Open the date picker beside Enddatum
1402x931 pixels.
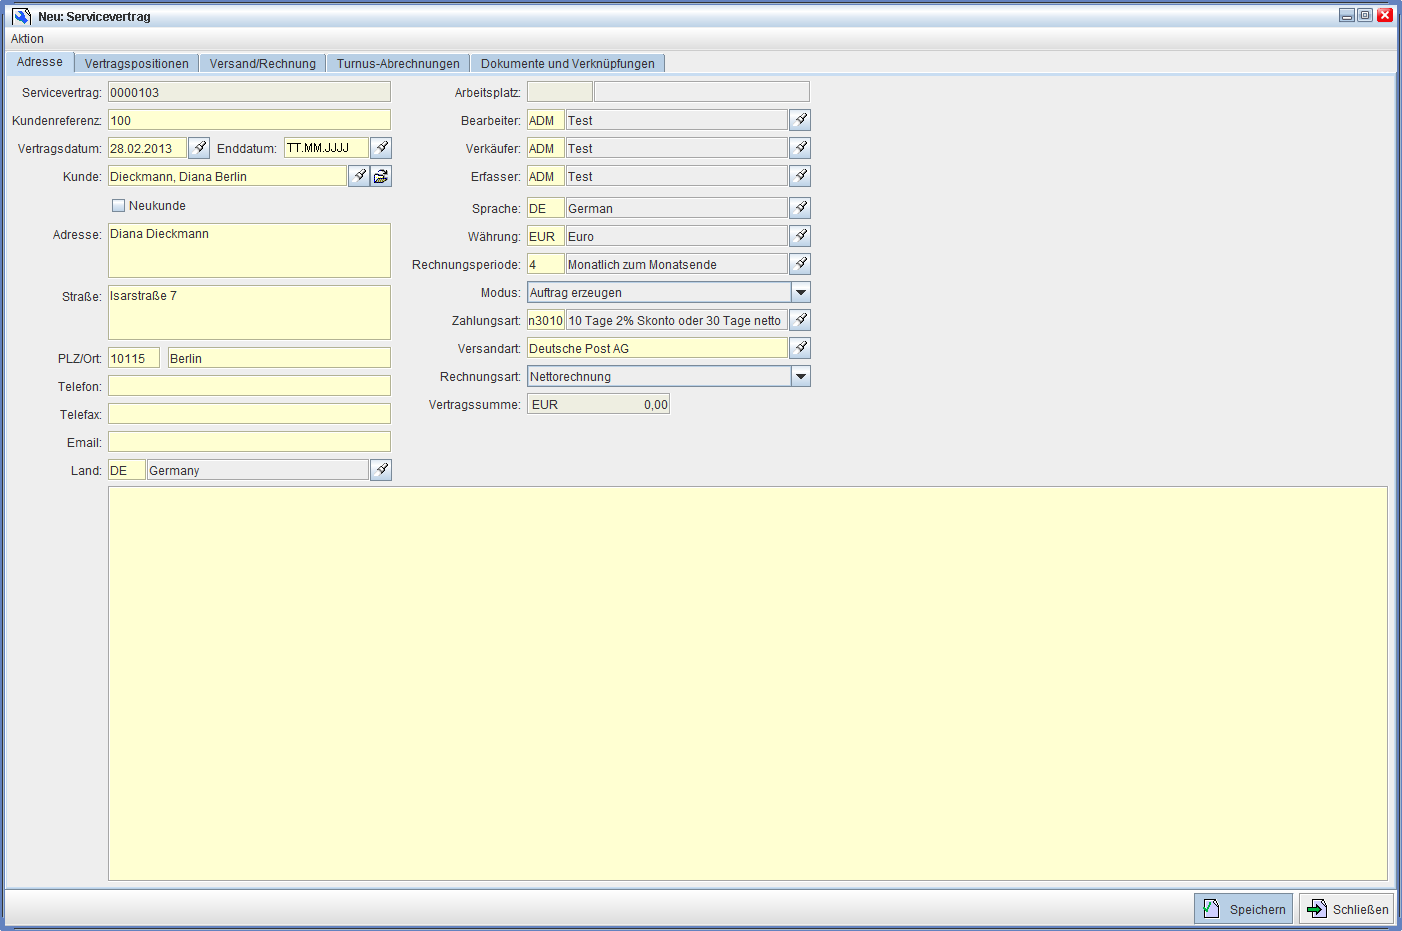381,148
